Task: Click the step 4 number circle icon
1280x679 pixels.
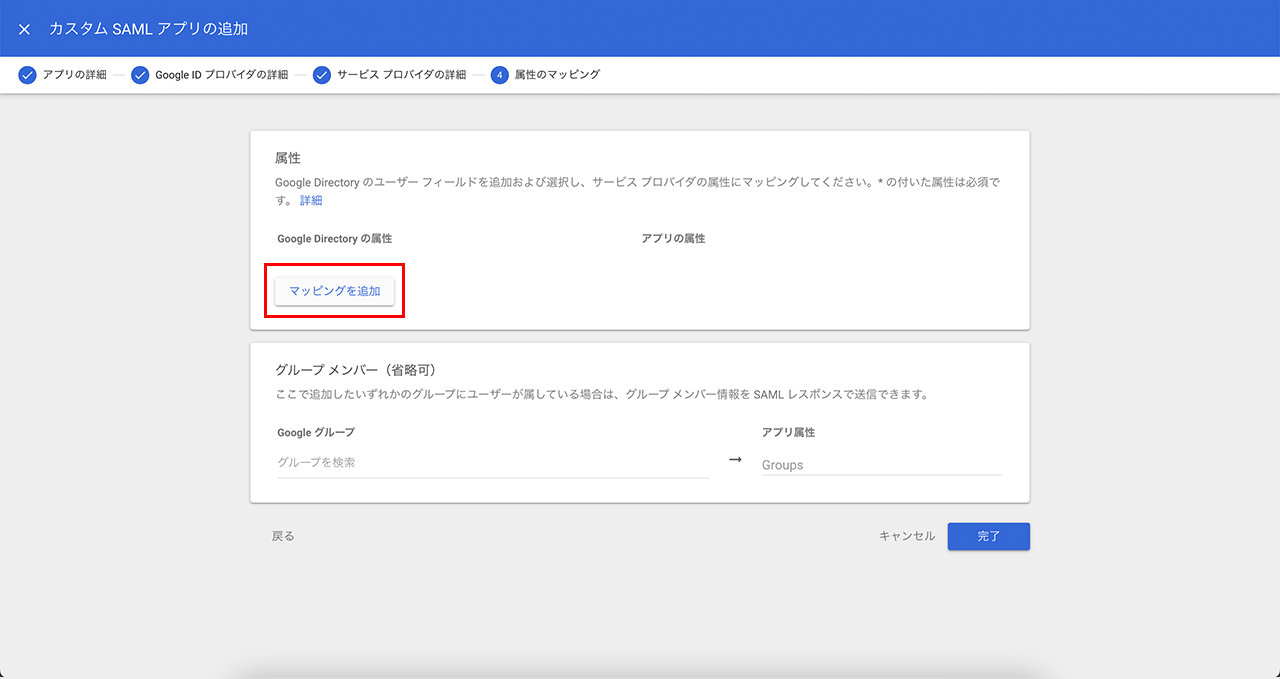Action: click(x=499, y=75)
